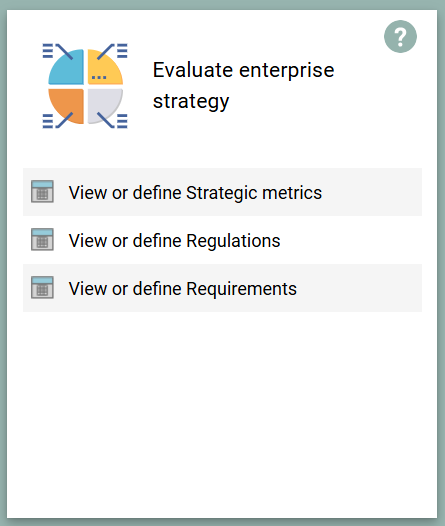Click the gray quadrant of the chart icon

coord(104,105)
